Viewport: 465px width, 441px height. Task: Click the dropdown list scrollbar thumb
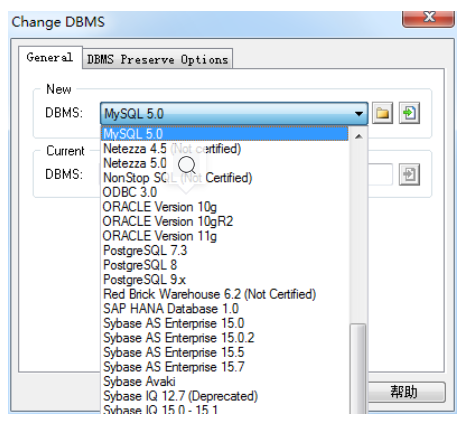coord(359,368)
